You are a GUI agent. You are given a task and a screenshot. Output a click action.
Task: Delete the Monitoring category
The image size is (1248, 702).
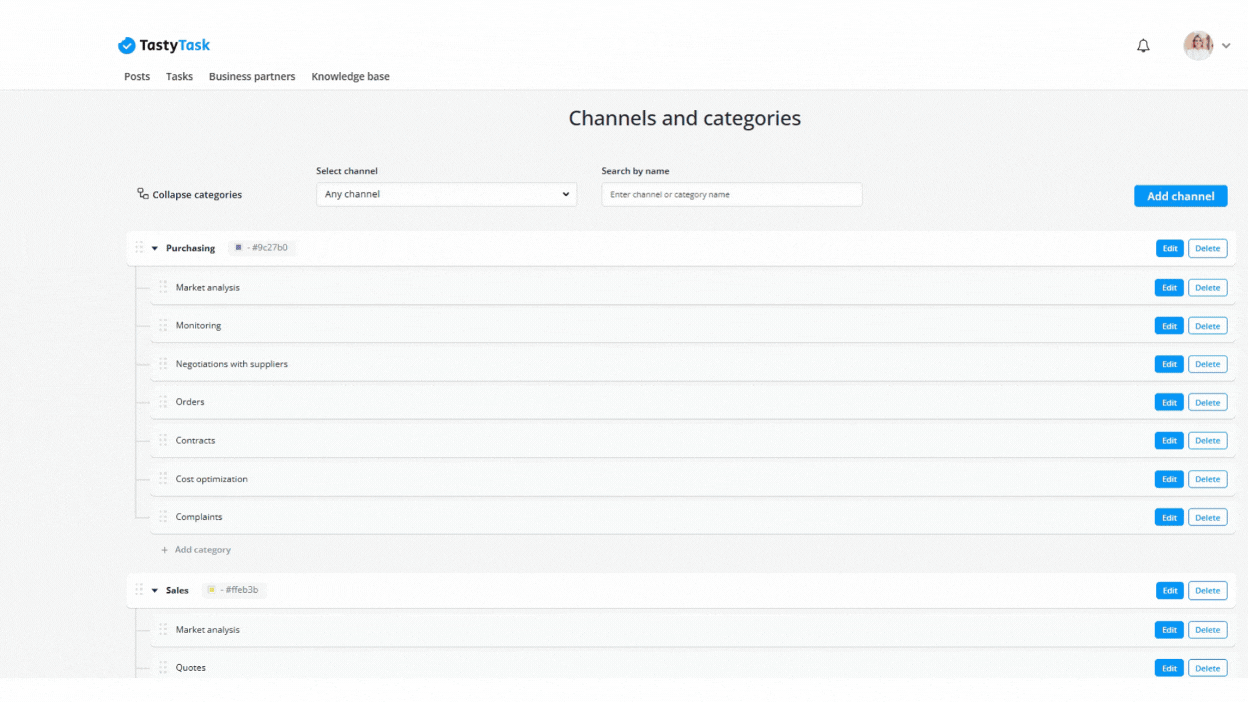click(1207, 326)
